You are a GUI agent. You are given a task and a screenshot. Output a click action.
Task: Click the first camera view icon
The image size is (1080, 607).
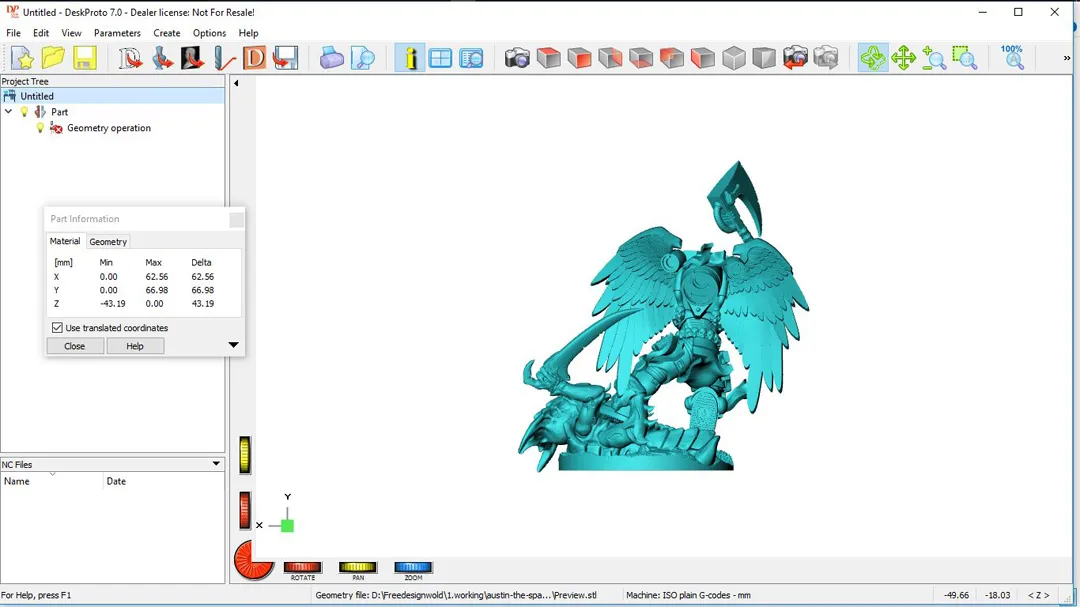(517, 58)
